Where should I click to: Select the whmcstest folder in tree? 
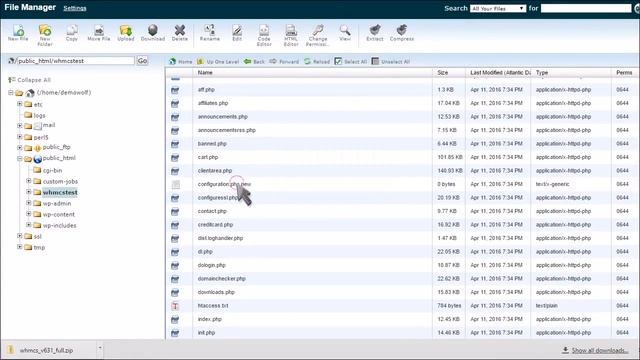[x=60, y=192]
